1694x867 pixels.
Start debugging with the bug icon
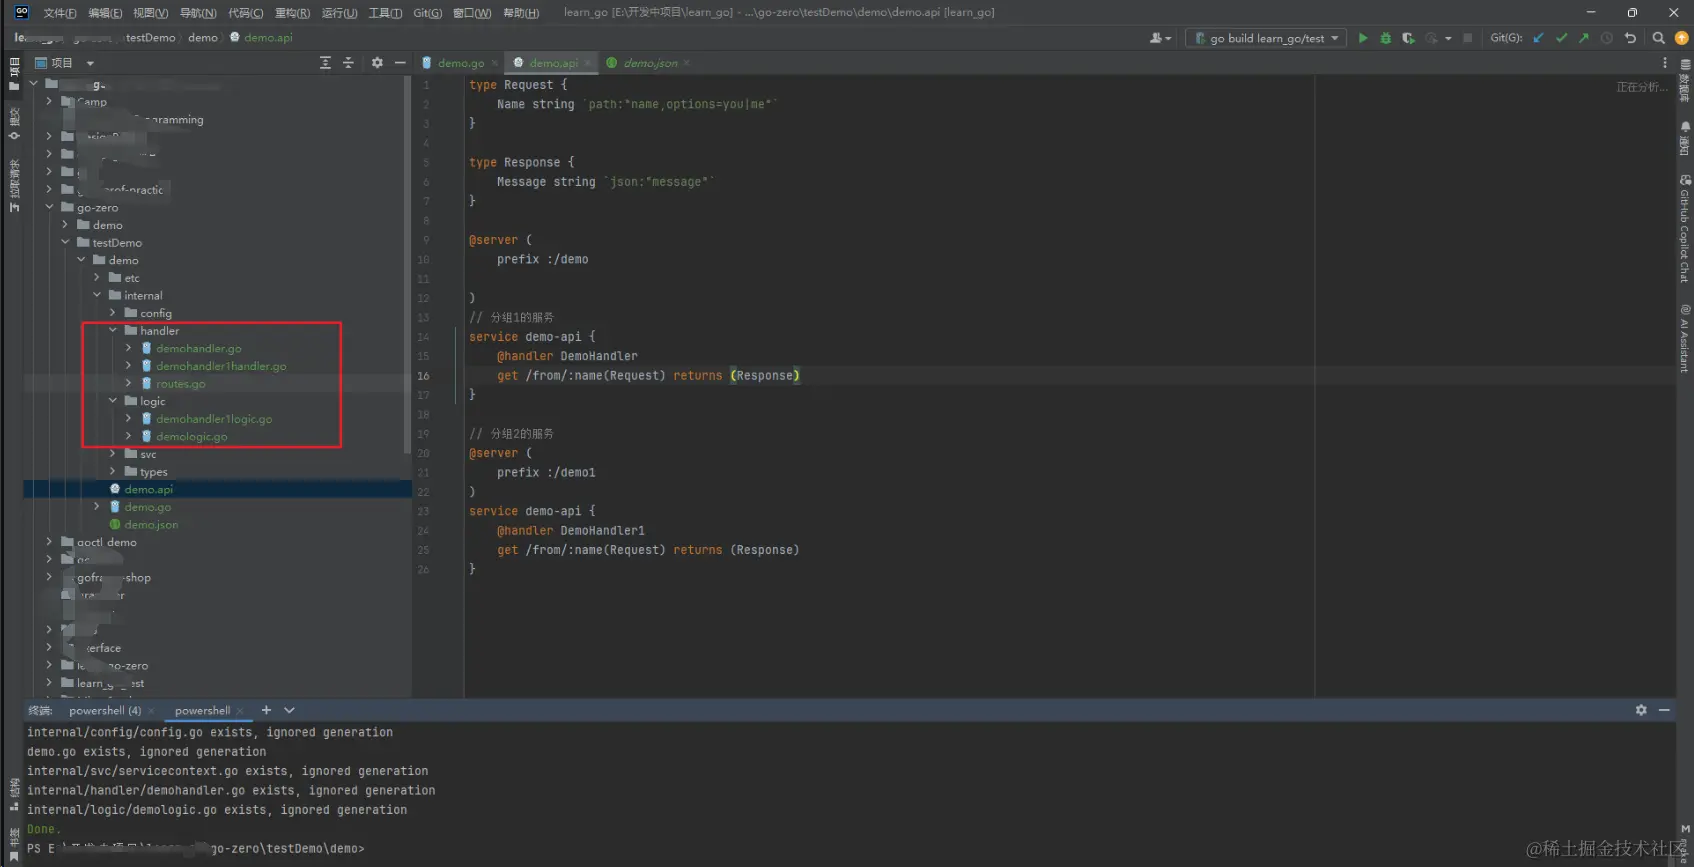[x=1385, y=38]
